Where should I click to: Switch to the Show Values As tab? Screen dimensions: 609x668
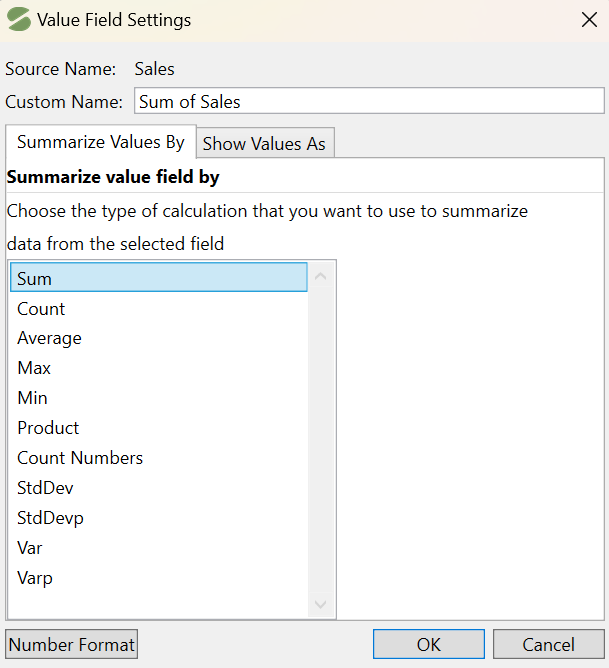264,143
